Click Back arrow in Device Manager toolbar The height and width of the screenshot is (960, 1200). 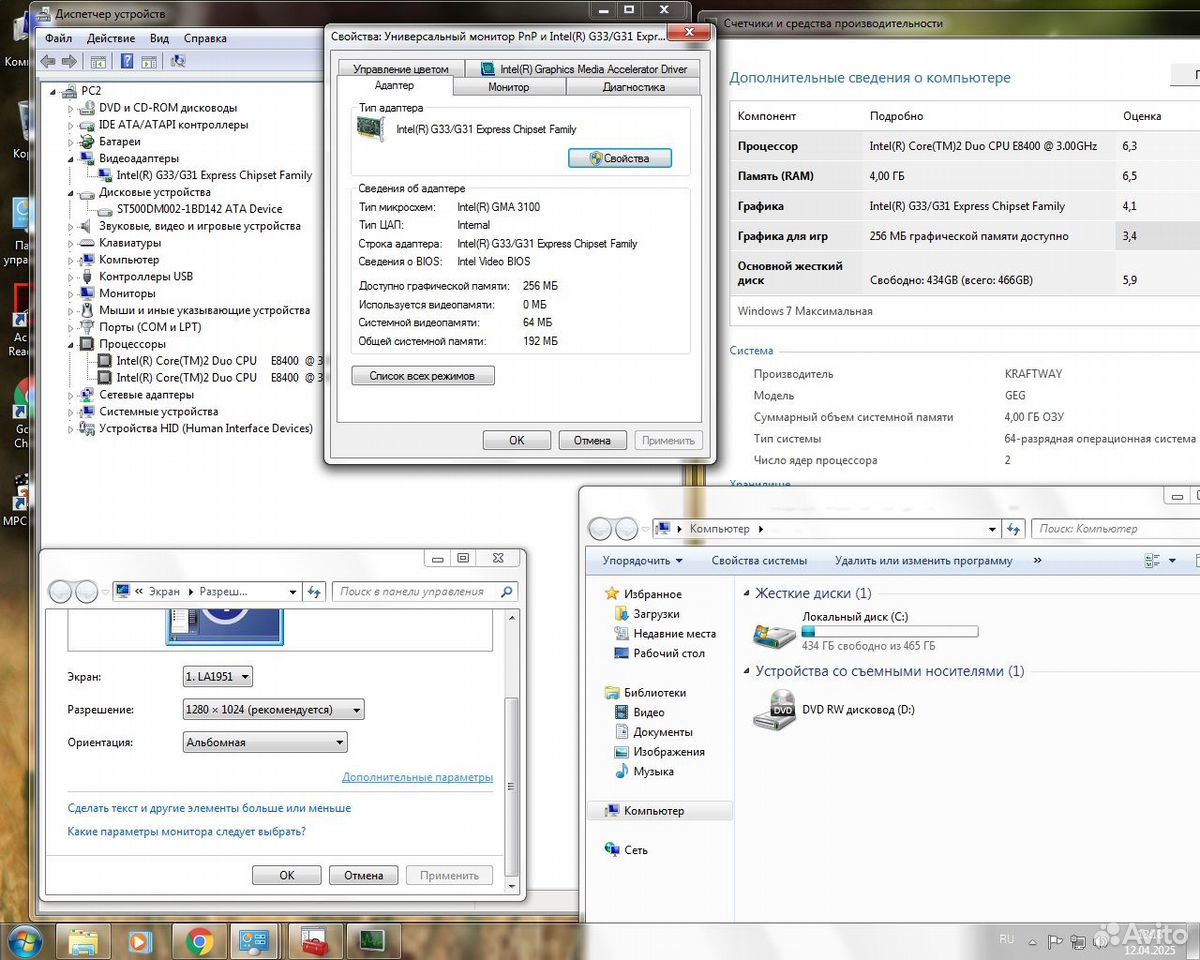(x=48, y=61)
